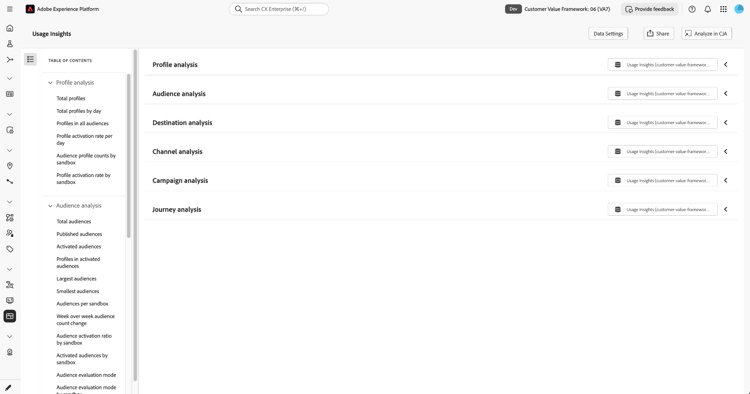Click the speech bubble icon in Provide feedback

629,9
